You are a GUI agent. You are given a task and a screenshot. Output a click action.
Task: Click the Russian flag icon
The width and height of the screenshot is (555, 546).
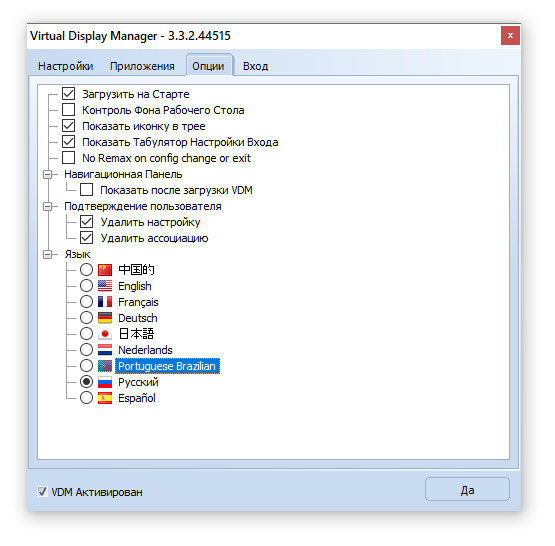105,382
